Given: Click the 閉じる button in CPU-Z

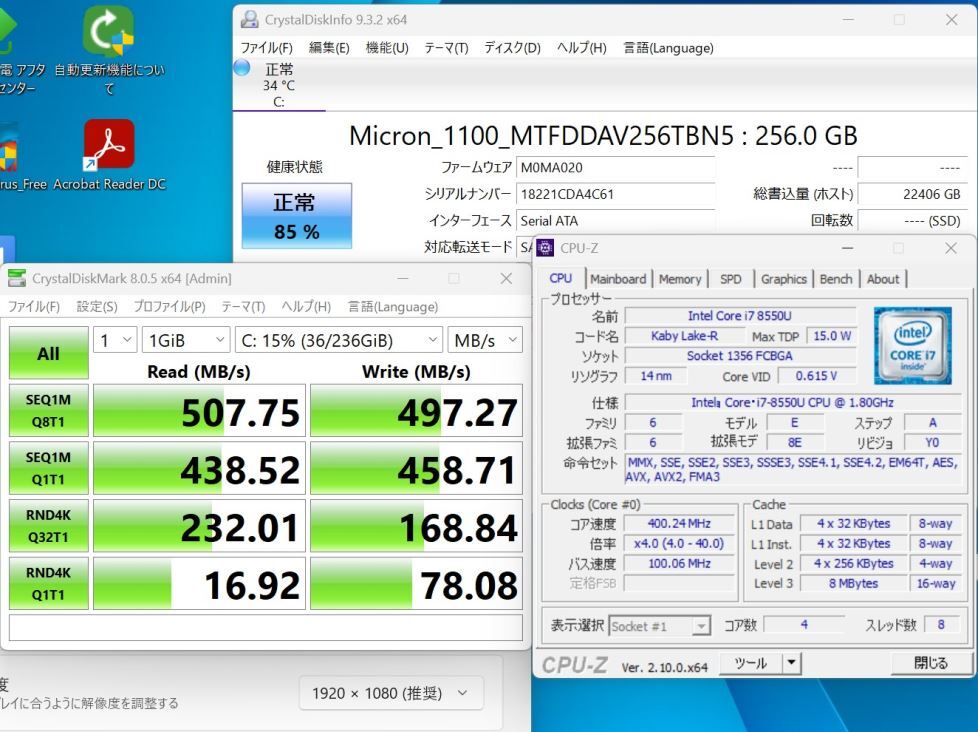Looking at the screenshot, I should pyautogui.click(x=931, y=663).
